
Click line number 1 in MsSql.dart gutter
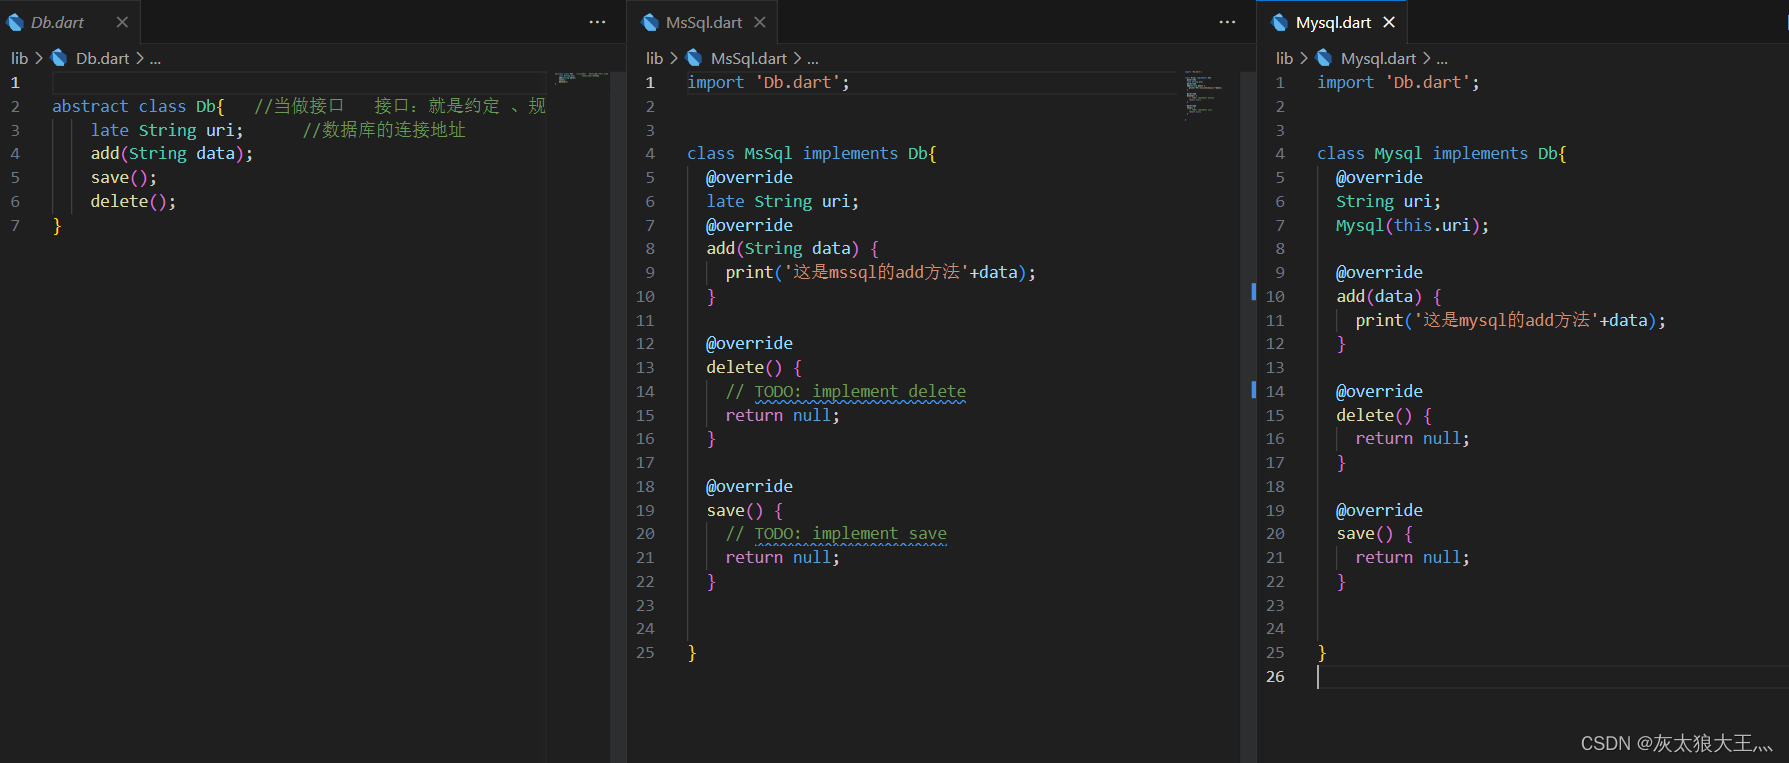click(x=650, y=83)
